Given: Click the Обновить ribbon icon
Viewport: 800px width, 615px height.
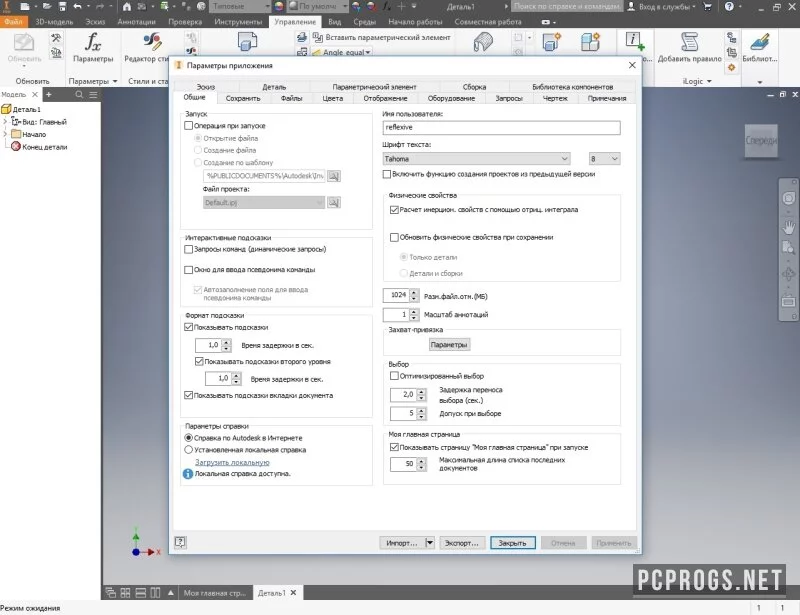Looking at the screenshot, I should [24, 42].
